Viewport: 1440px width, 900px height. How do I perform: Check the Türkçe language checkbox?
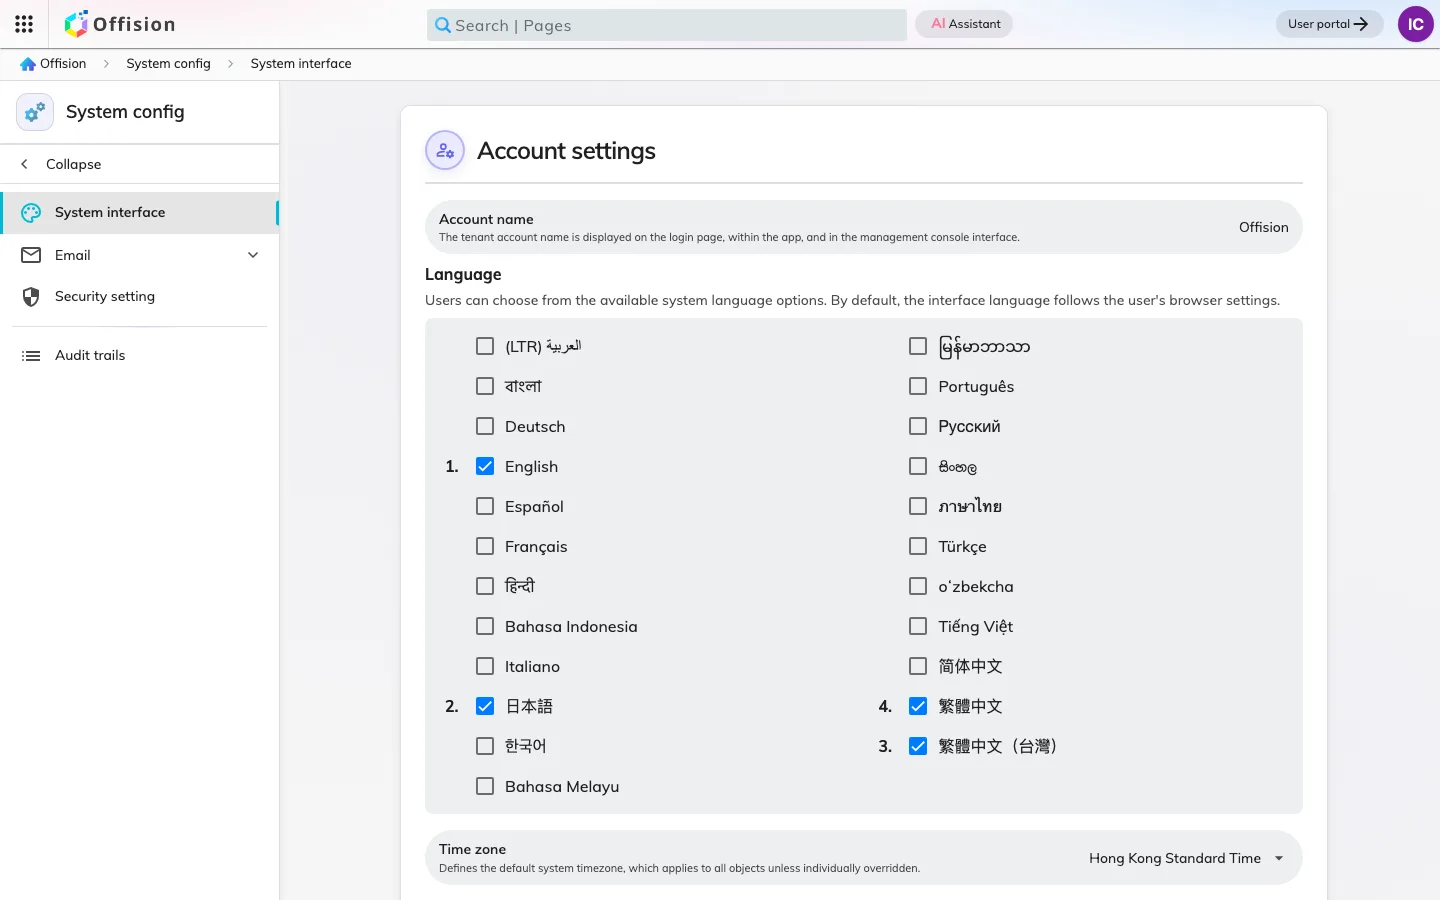[918, 546]
